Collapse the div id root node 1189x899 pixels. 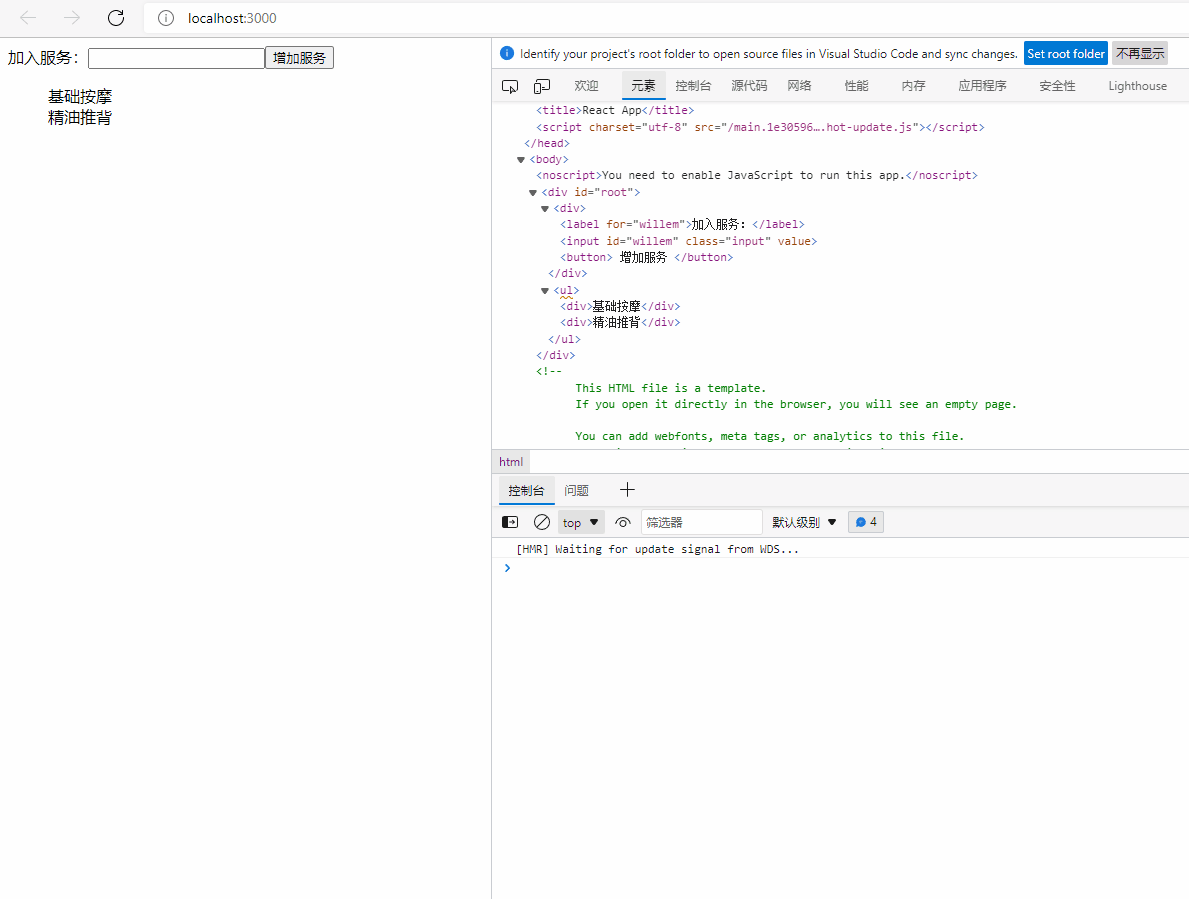(x=533, y=193)
